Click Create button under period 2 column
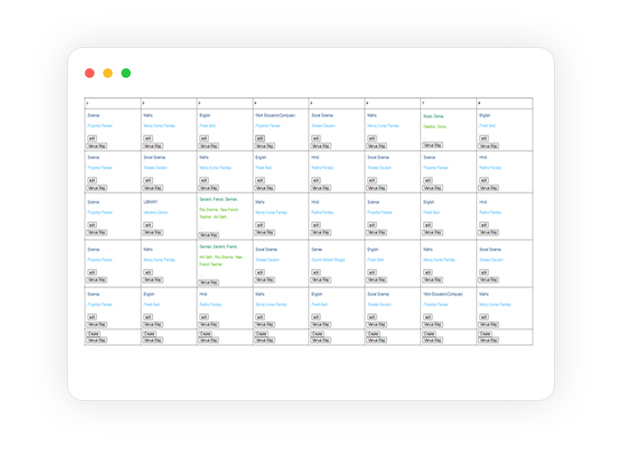The width and height of the screenshot is (622, 450). 149,334
